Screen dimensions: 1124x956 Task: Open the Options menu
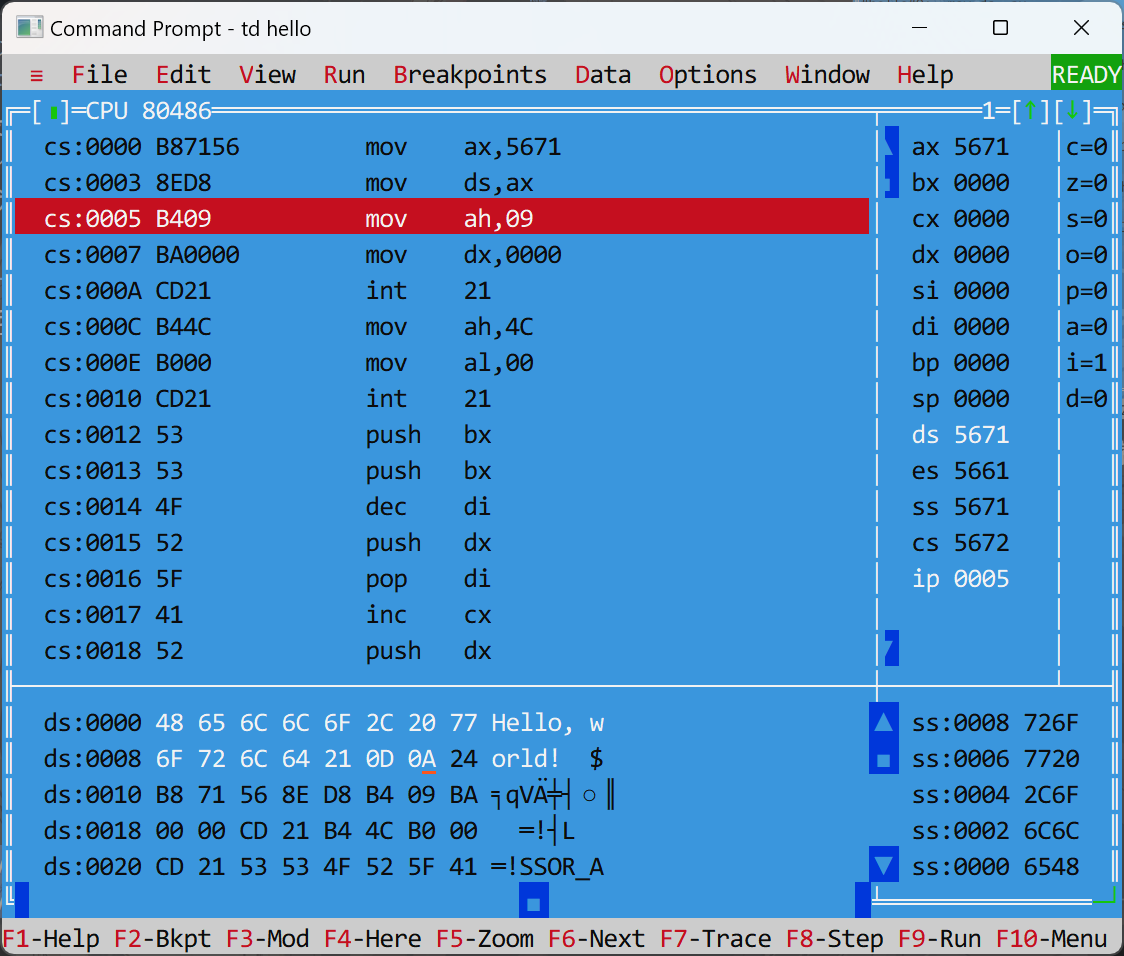pyautogui.click(x=707, y=75)
